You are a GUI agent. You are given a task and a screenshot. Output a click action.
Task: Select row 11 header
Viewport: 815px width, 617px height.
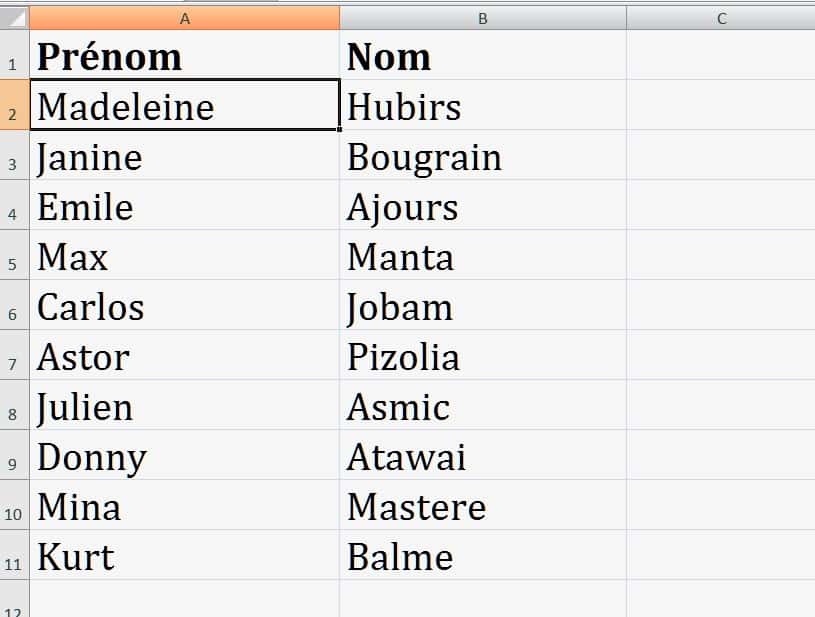click(x=14, y=557)
